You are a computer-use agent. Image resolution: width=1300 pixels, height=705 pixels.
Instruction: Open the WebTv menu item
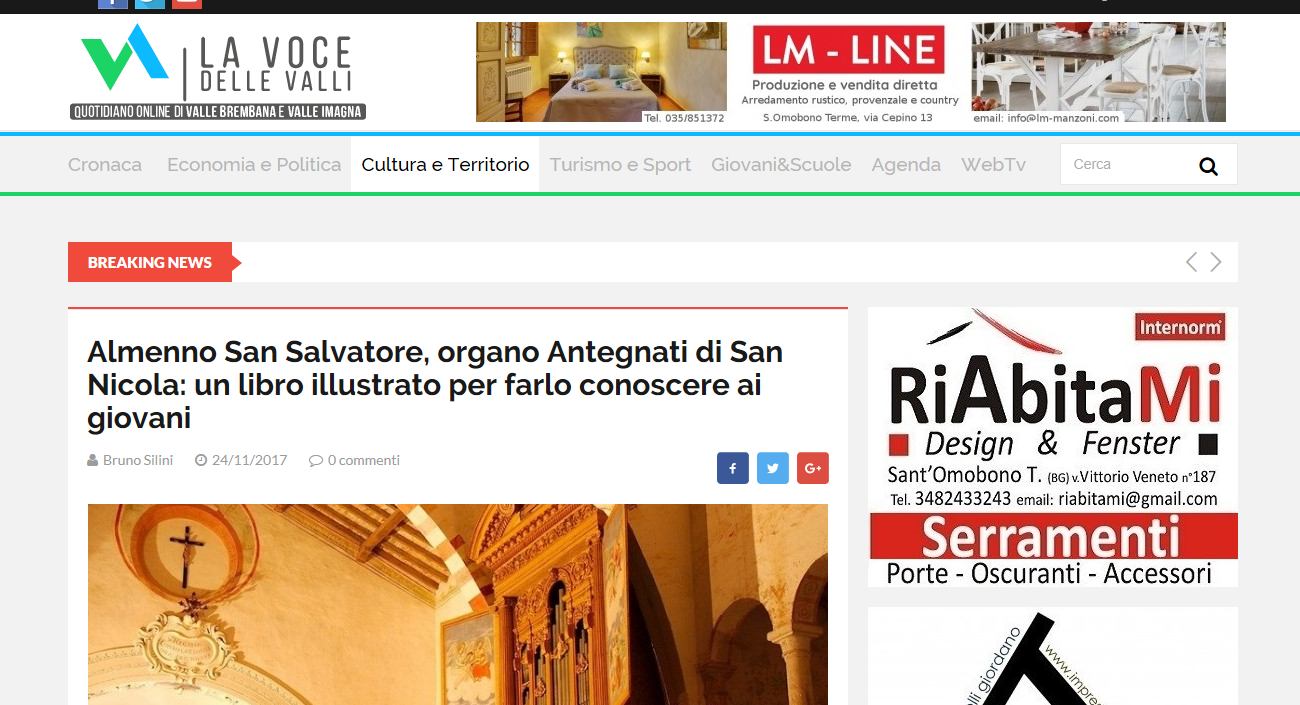(x=993, y=165)
